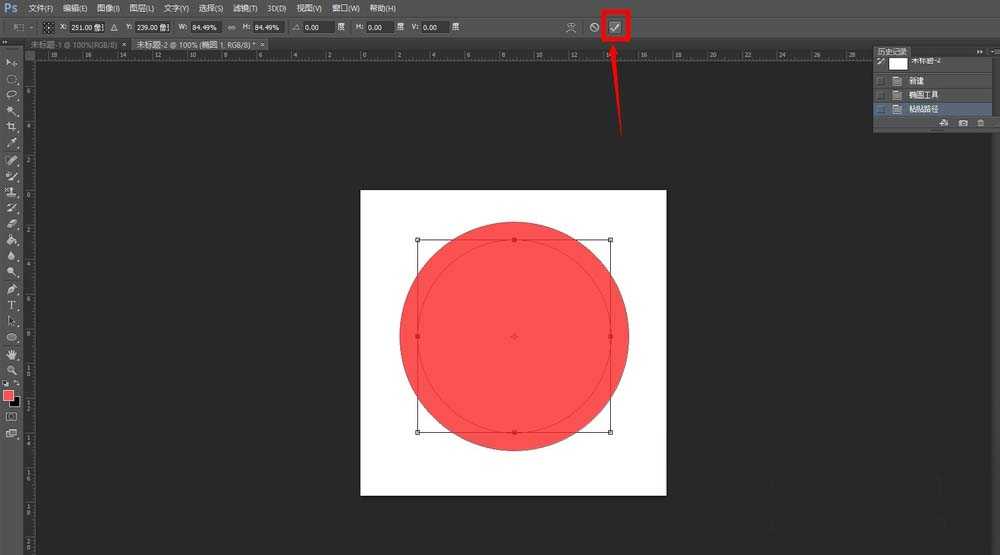1000x555 pixels.
Task: Select the History Brush tool
Action: (11, 208)
